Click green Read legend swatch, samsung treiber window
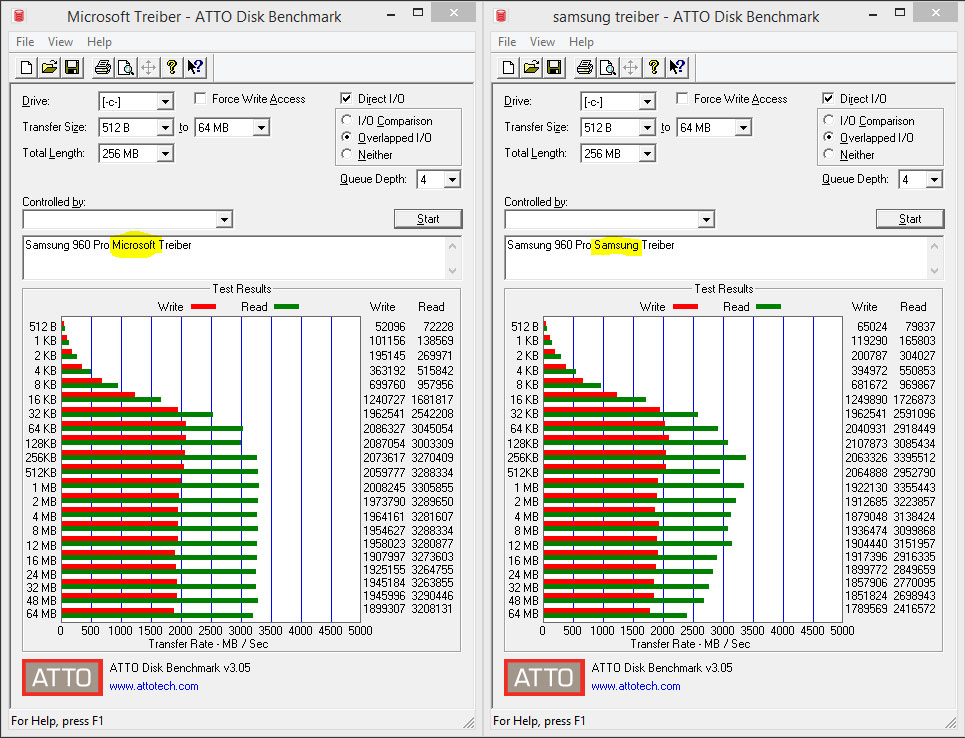This screenshot has height=738, width=965. click(768, 307)
